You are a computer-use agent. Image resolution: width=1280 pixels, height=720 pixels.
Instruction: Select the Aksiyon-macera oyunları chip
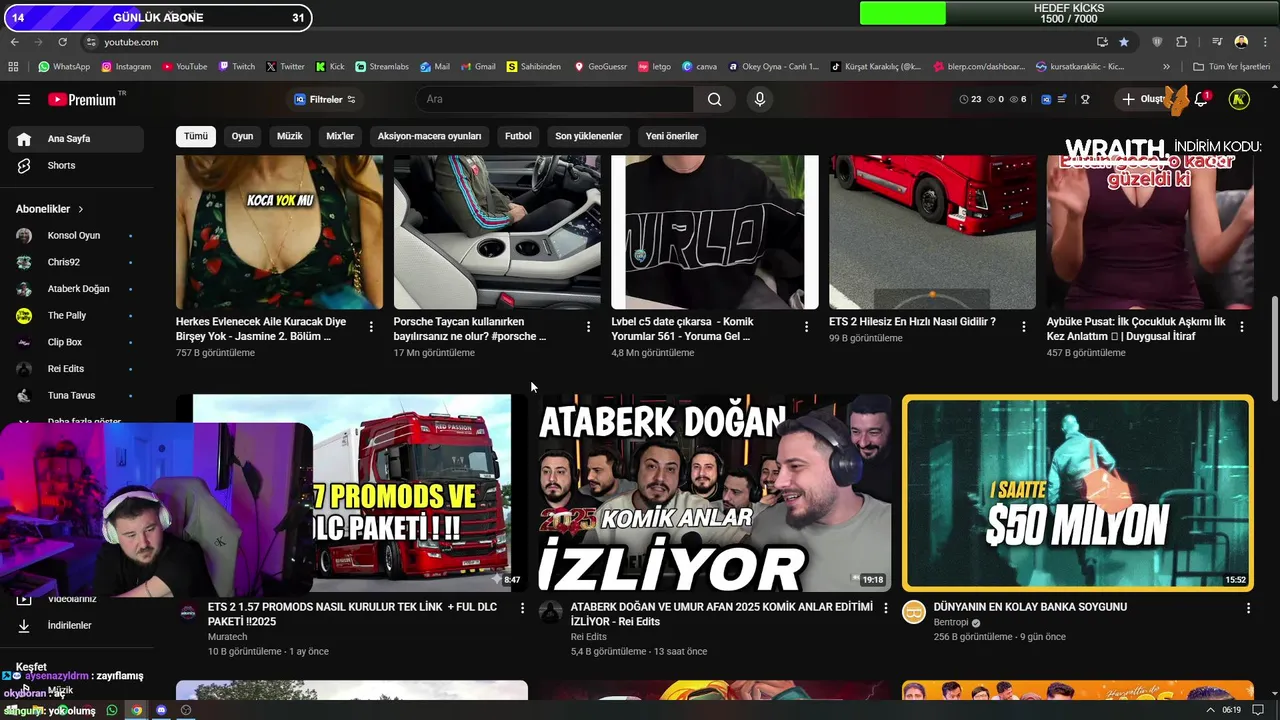[x=429, y=136]
